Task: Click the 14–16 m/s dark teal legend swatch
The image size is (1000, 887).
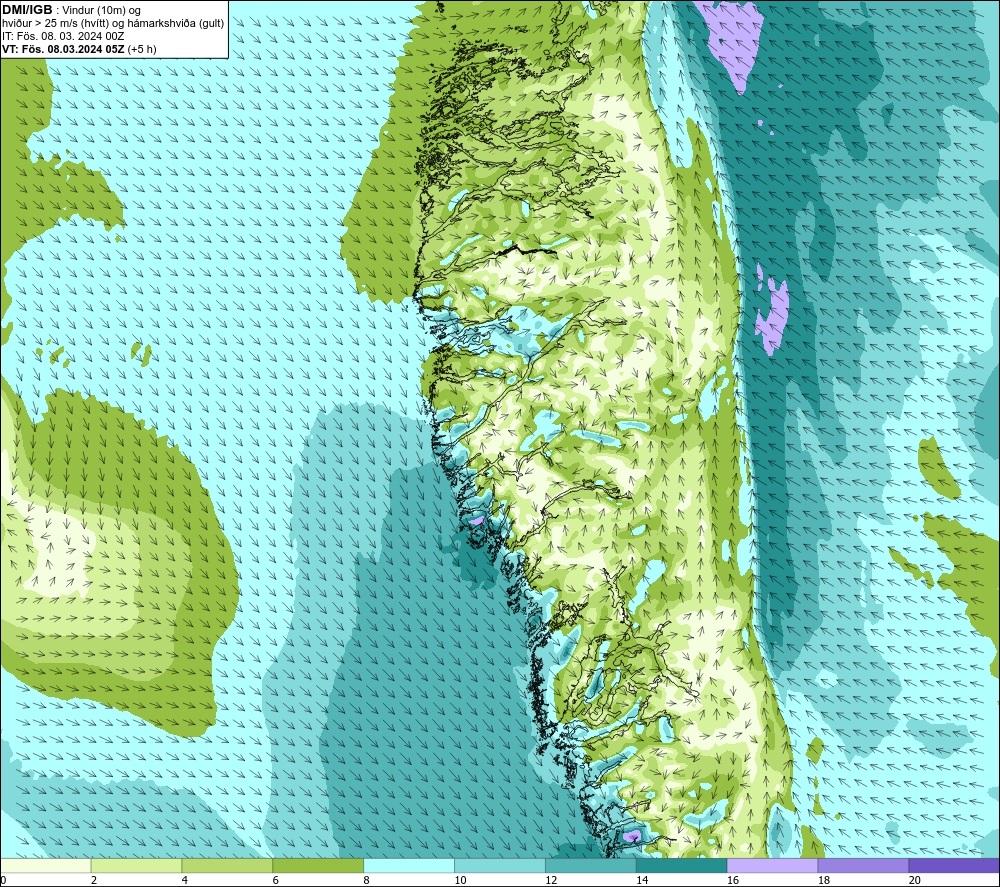Action: (x=681, y=866)
